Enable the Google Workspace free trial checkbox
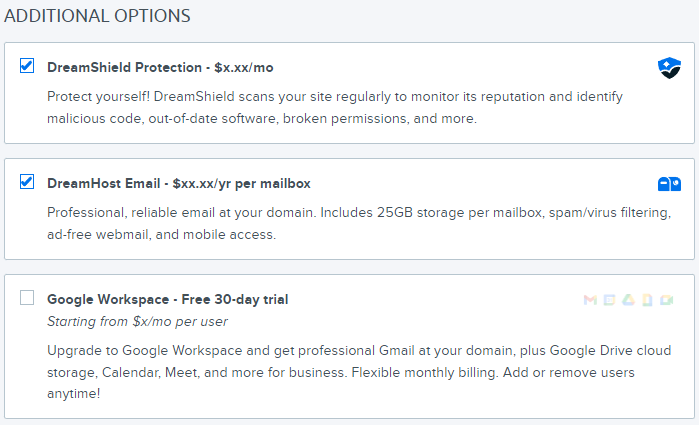The width and height of the screenshot is (699, 425). 27,297
